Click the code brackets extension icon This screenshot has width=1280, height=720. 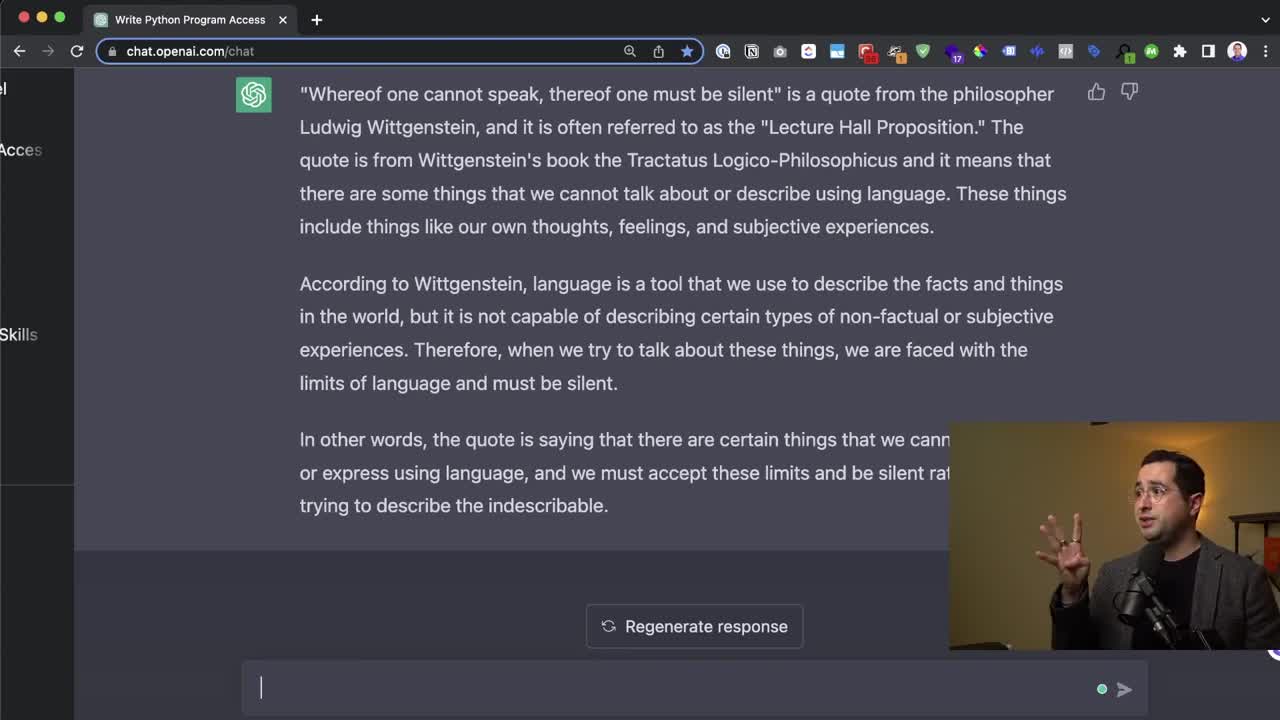[1066, 52]
